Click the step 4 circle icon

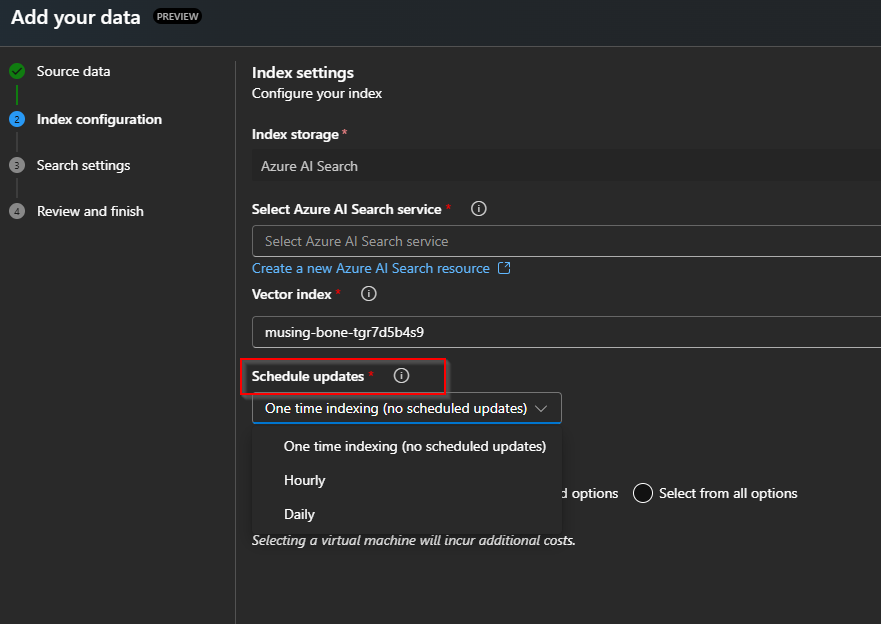pyautogui.click(x=17, y=211)
